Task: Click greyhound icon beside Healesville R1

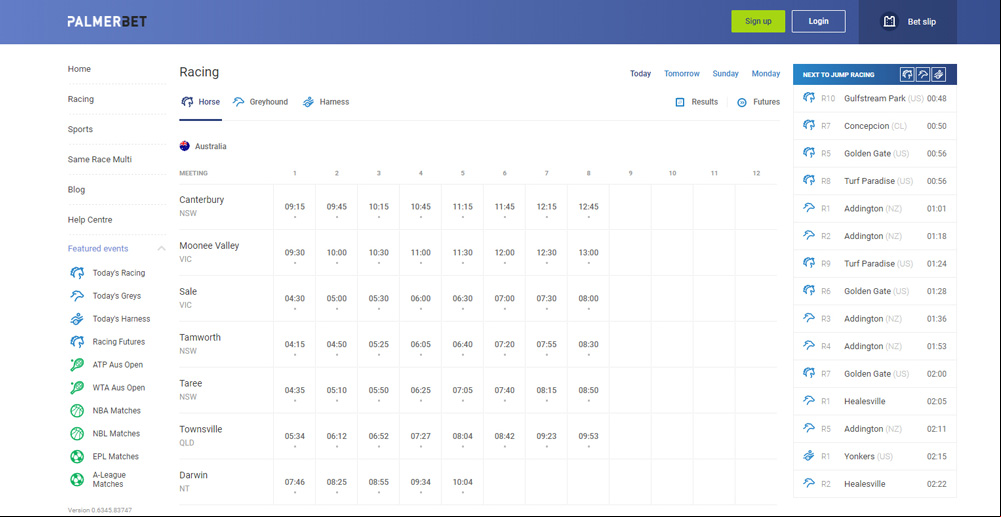Action: pyautogui.click(x=809, y=401)
